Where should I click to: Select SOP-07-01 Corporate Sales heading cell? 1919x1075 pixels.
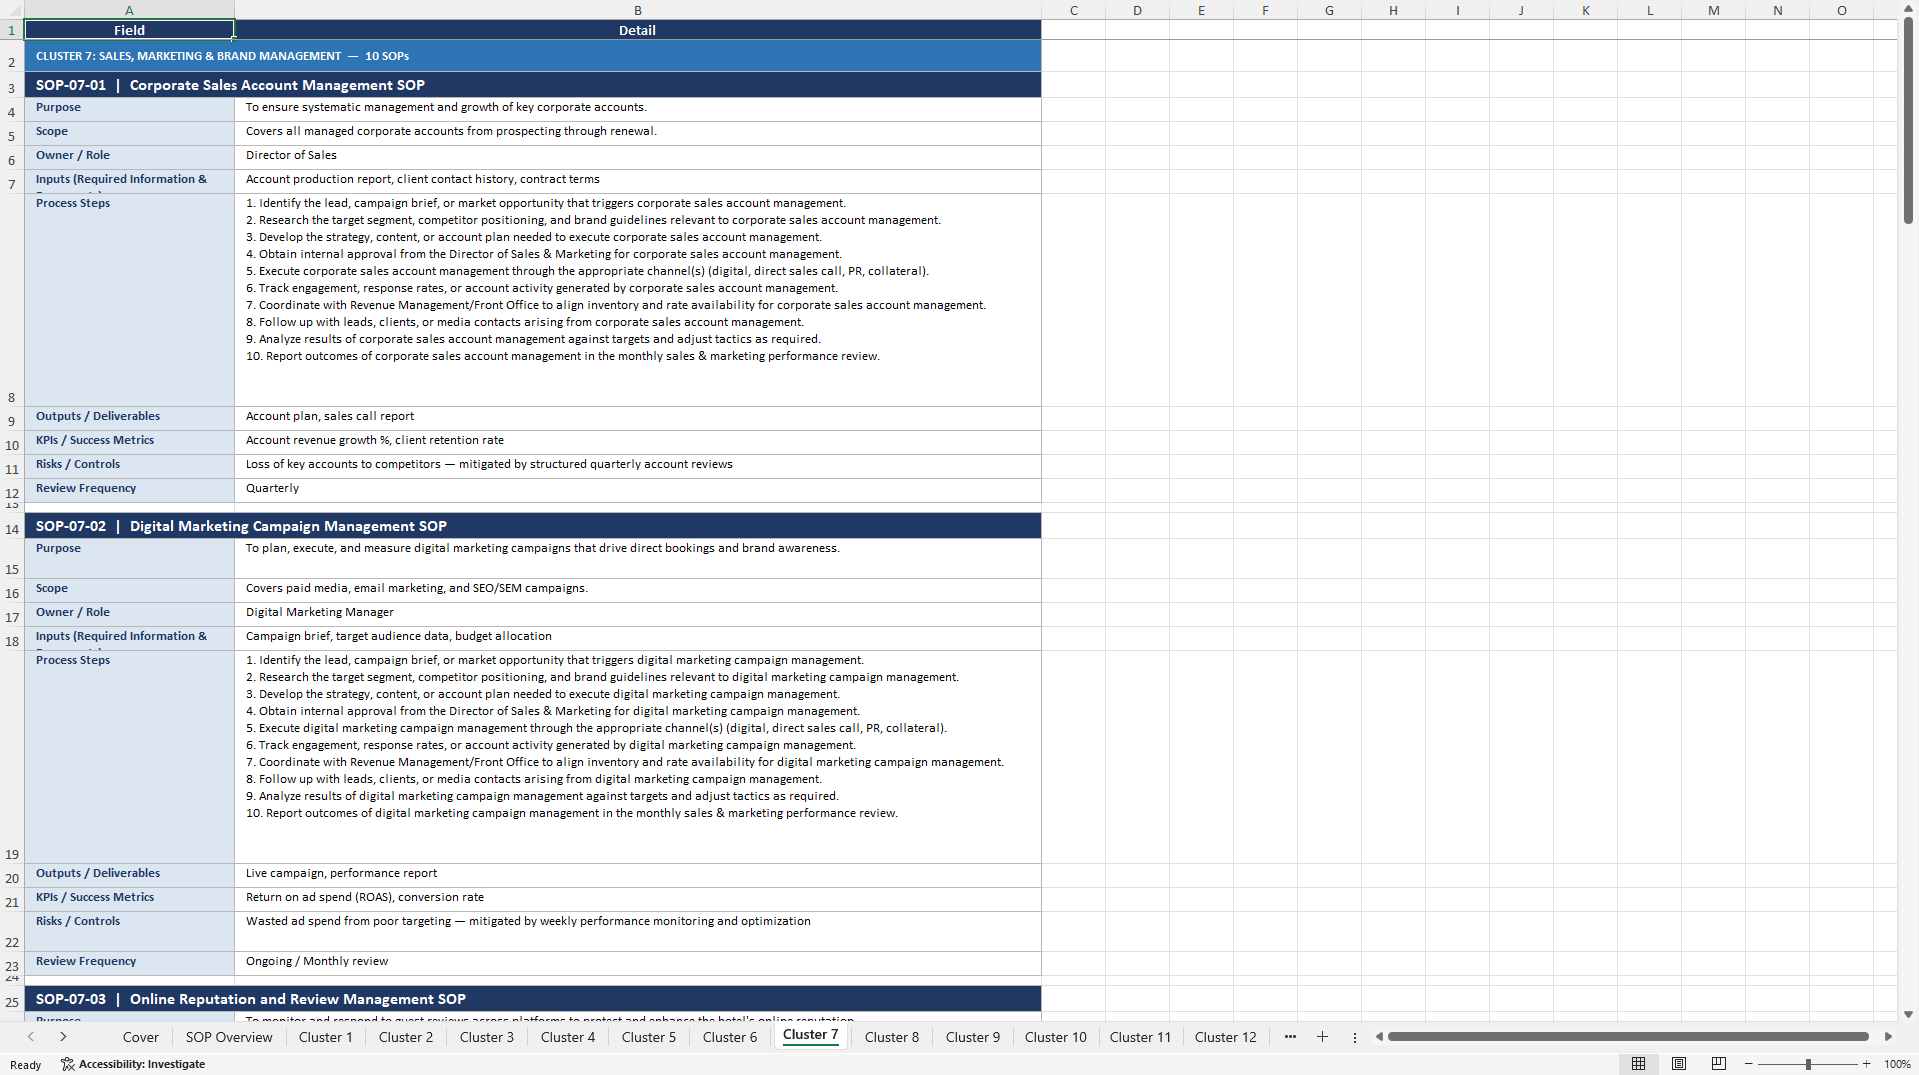tap(532, 85)
